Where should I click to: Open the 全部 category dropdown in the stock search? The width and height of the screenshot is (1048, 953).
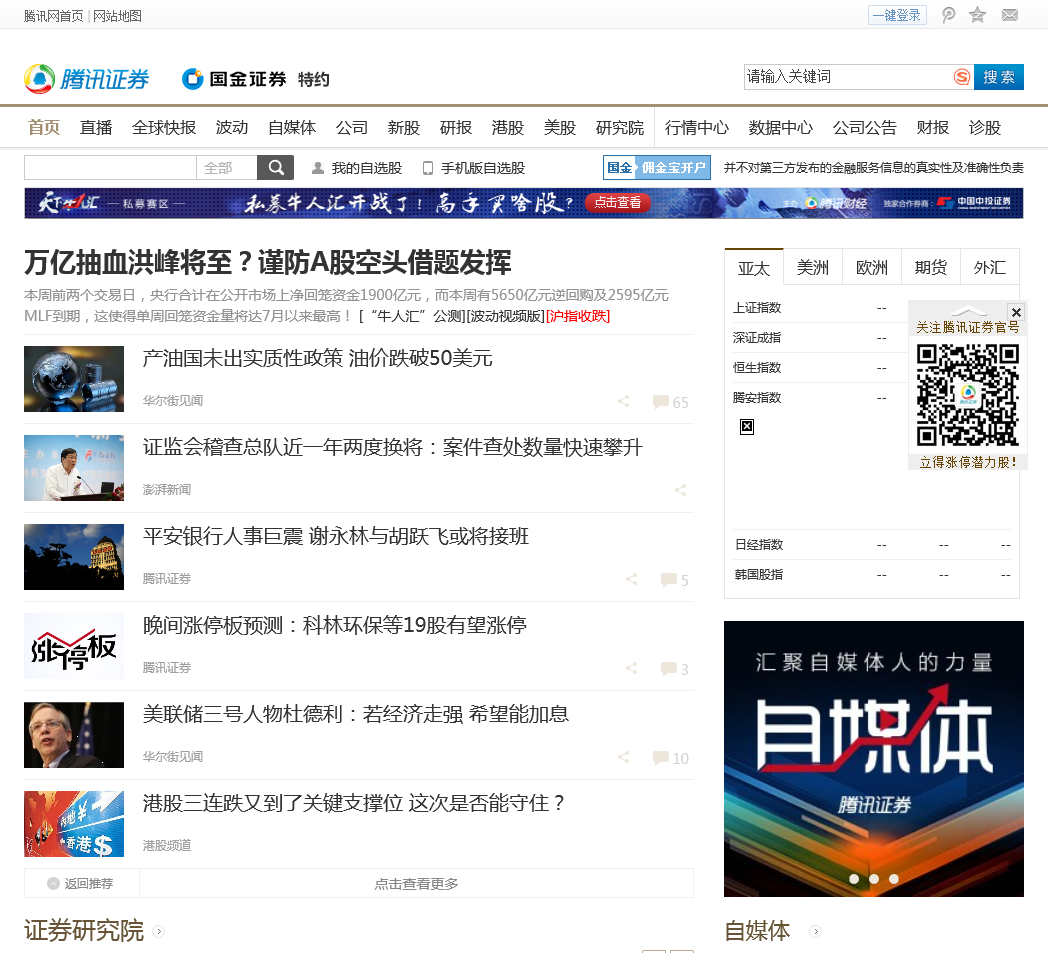(x=227, y=168)
